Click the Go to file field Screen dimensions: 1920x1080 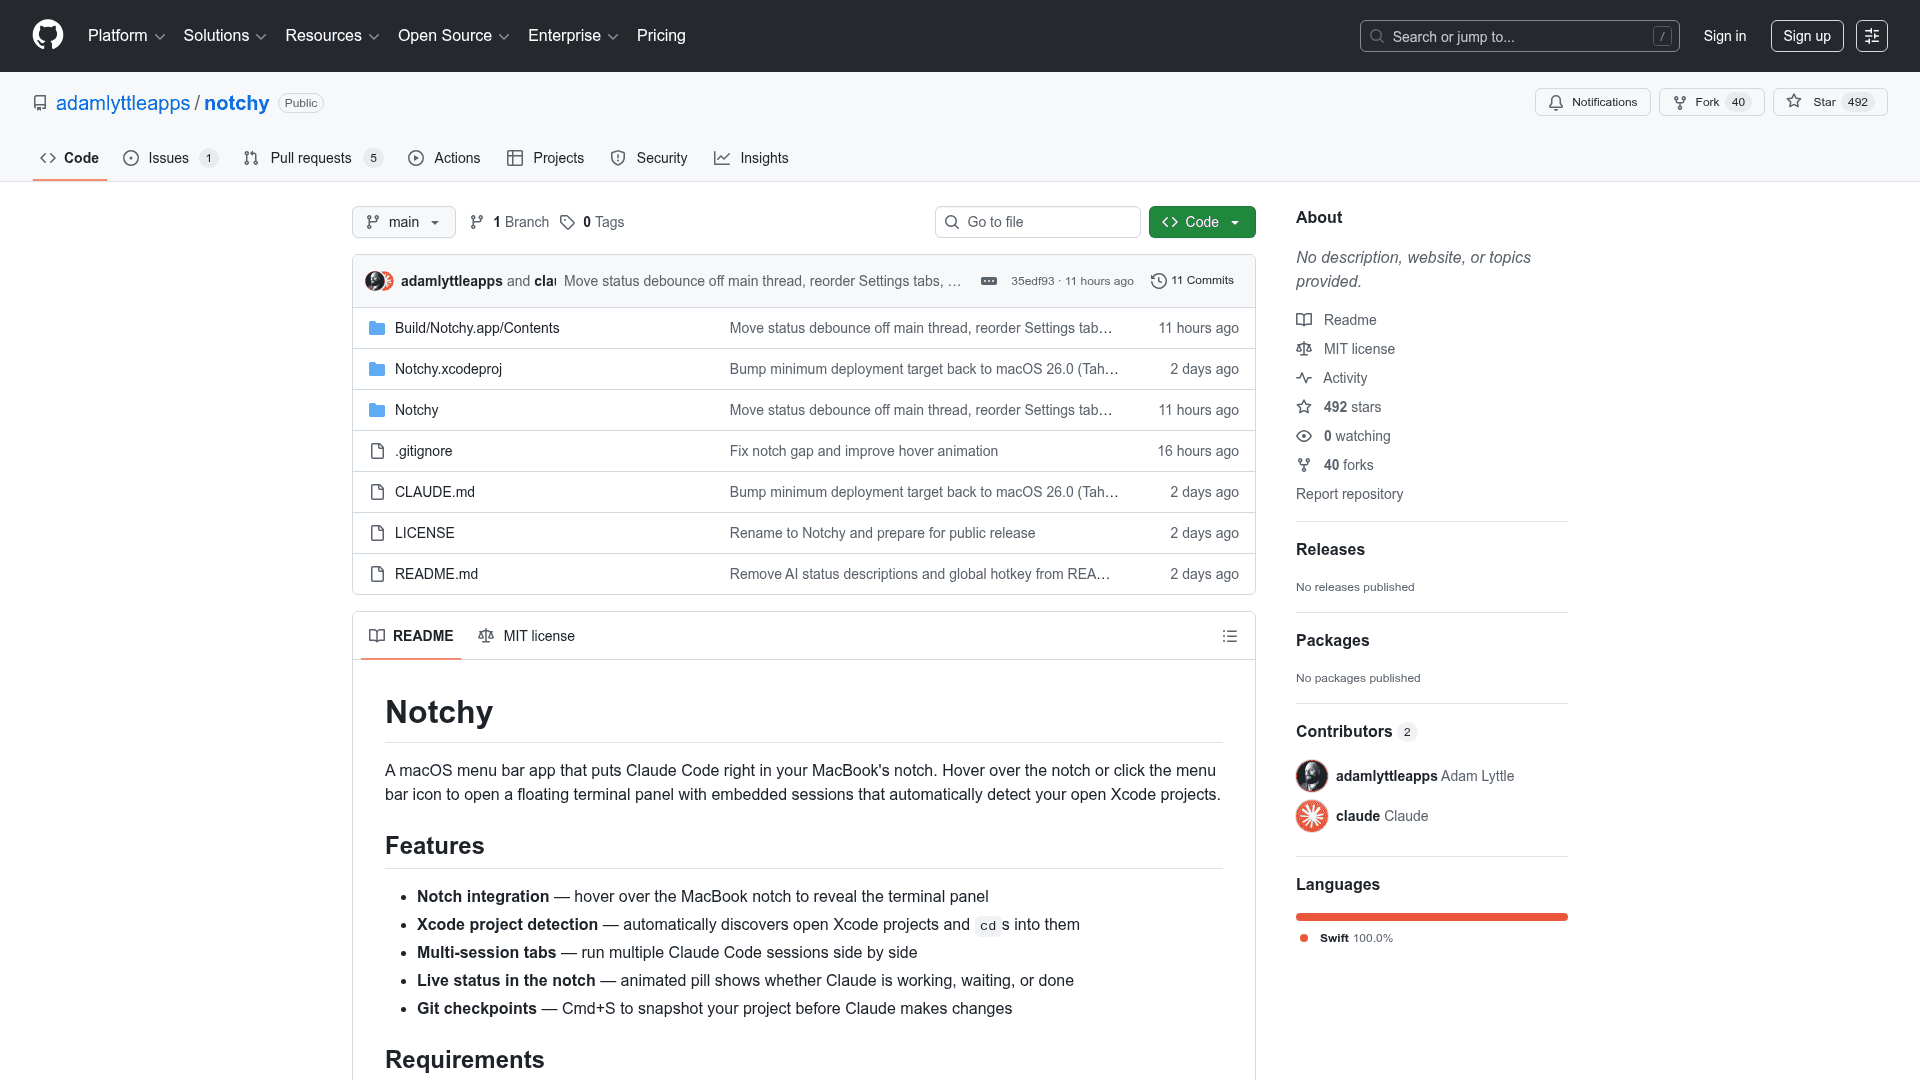1038,222
